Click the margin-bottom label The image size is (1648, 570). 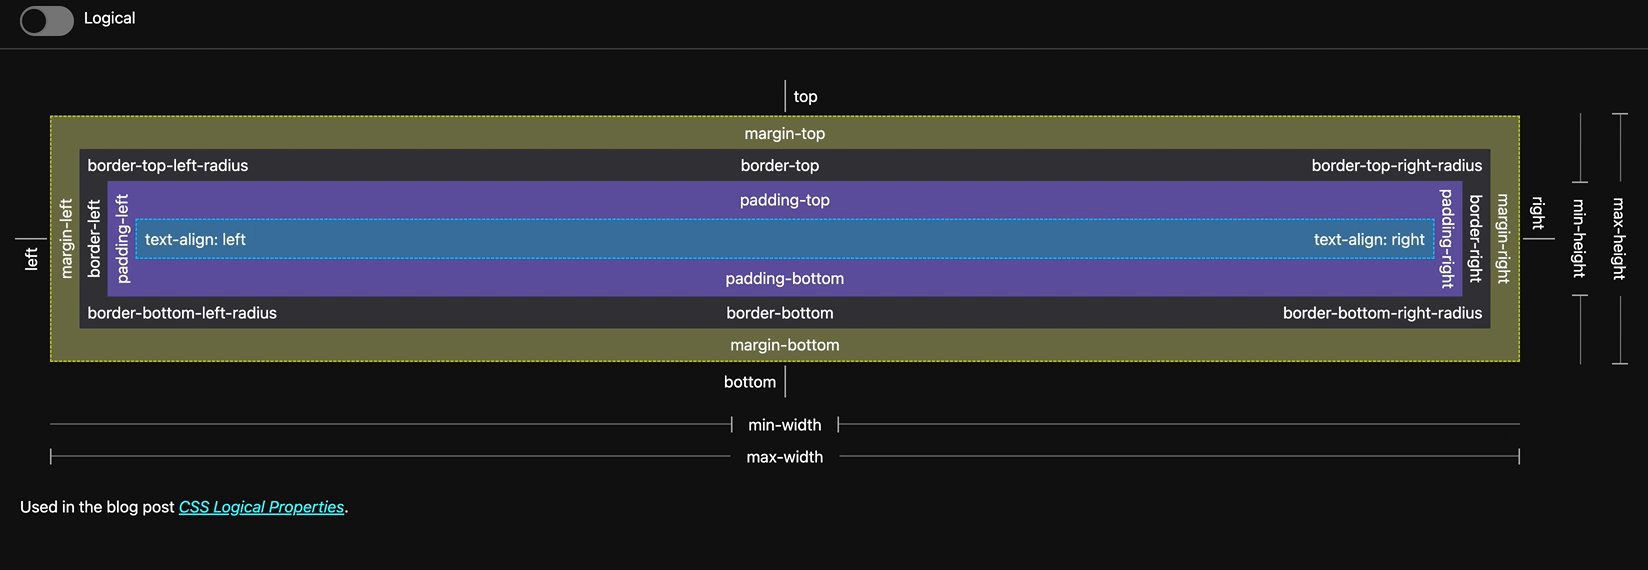[784, 345]
